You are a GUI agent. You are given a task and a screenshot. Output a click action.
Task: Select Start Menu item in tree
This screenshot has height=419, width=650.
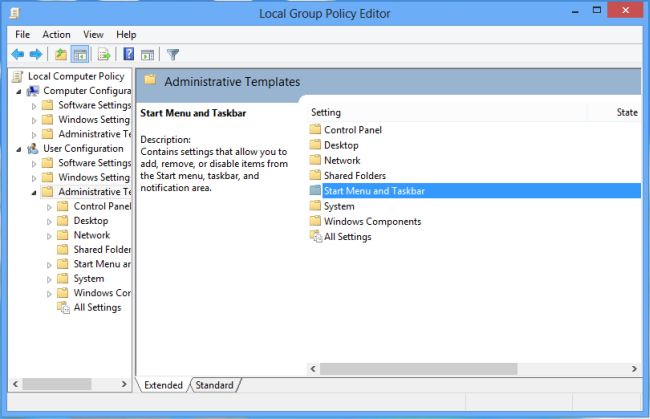point(102,264)
